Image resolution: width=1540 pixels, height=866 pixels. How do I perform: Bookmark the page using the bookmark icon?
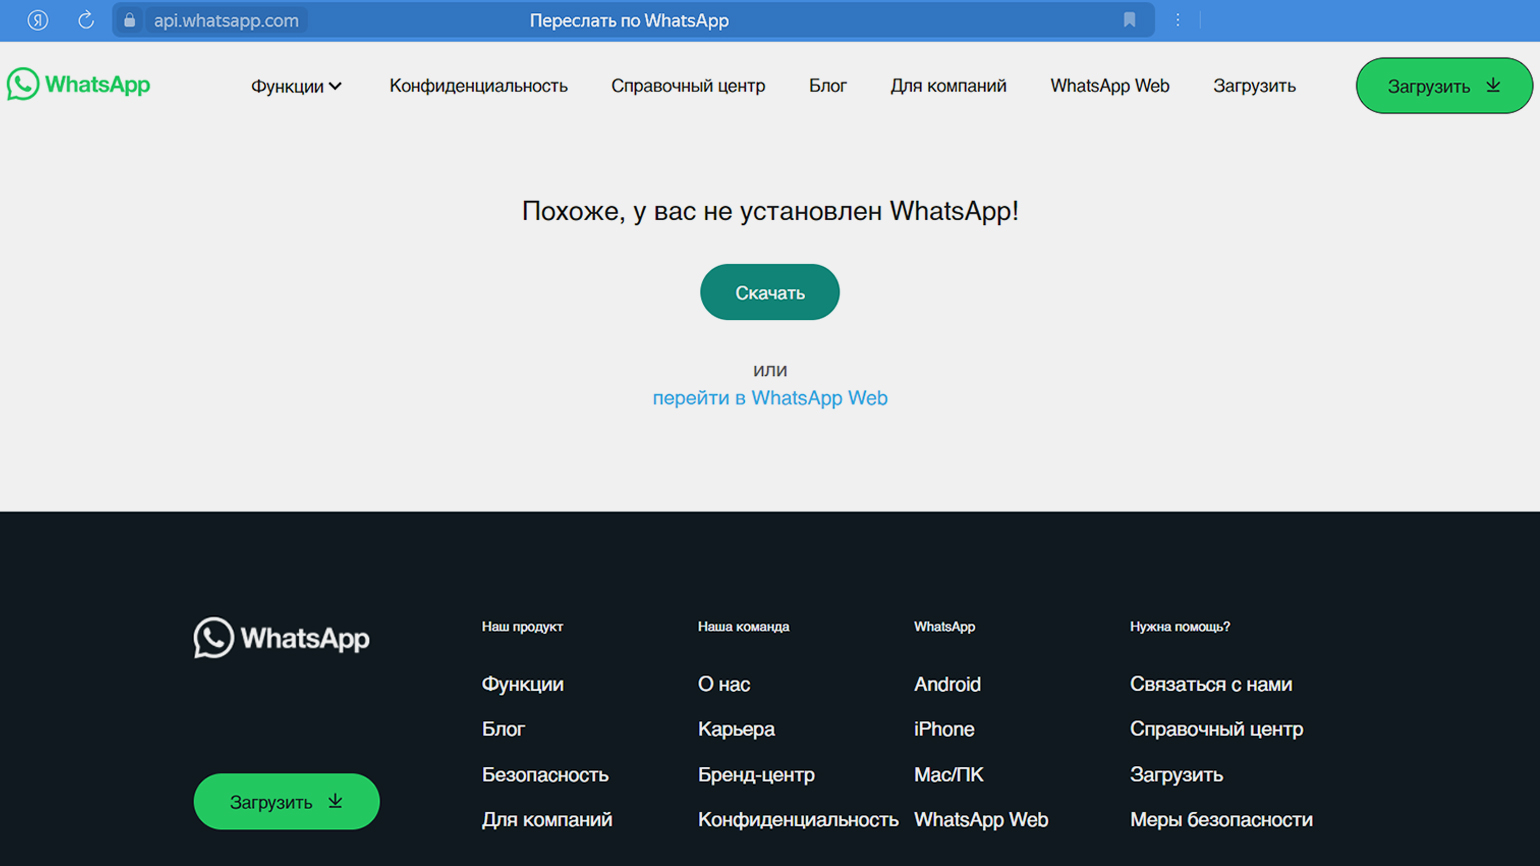pyautogui.click(x=1129, y=20)
